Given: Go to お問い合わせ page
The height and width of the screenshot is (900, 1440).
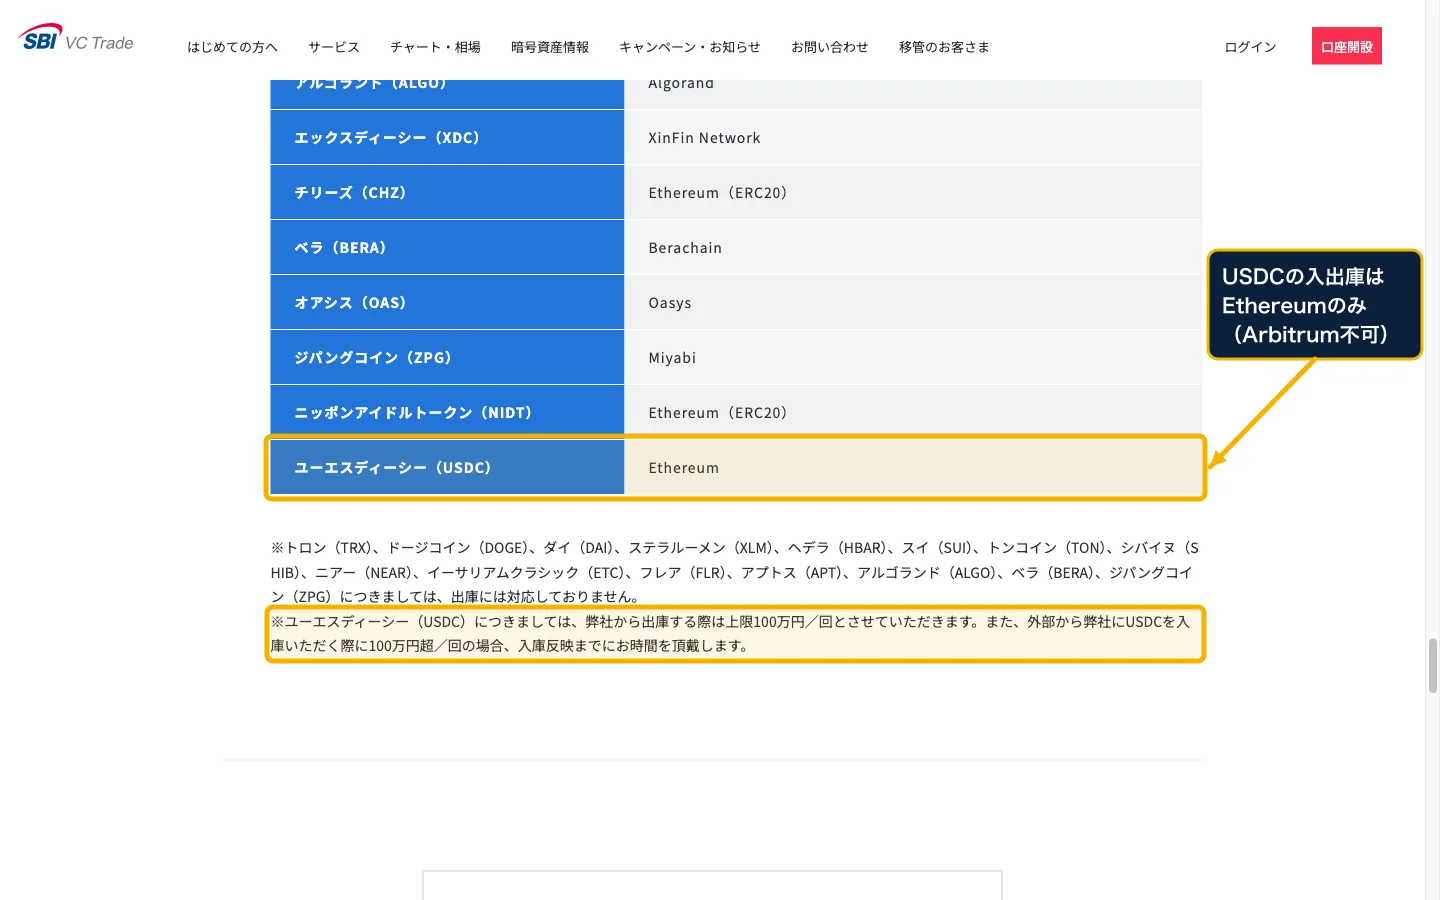Looking at the screenshot, I should (830, 47).
